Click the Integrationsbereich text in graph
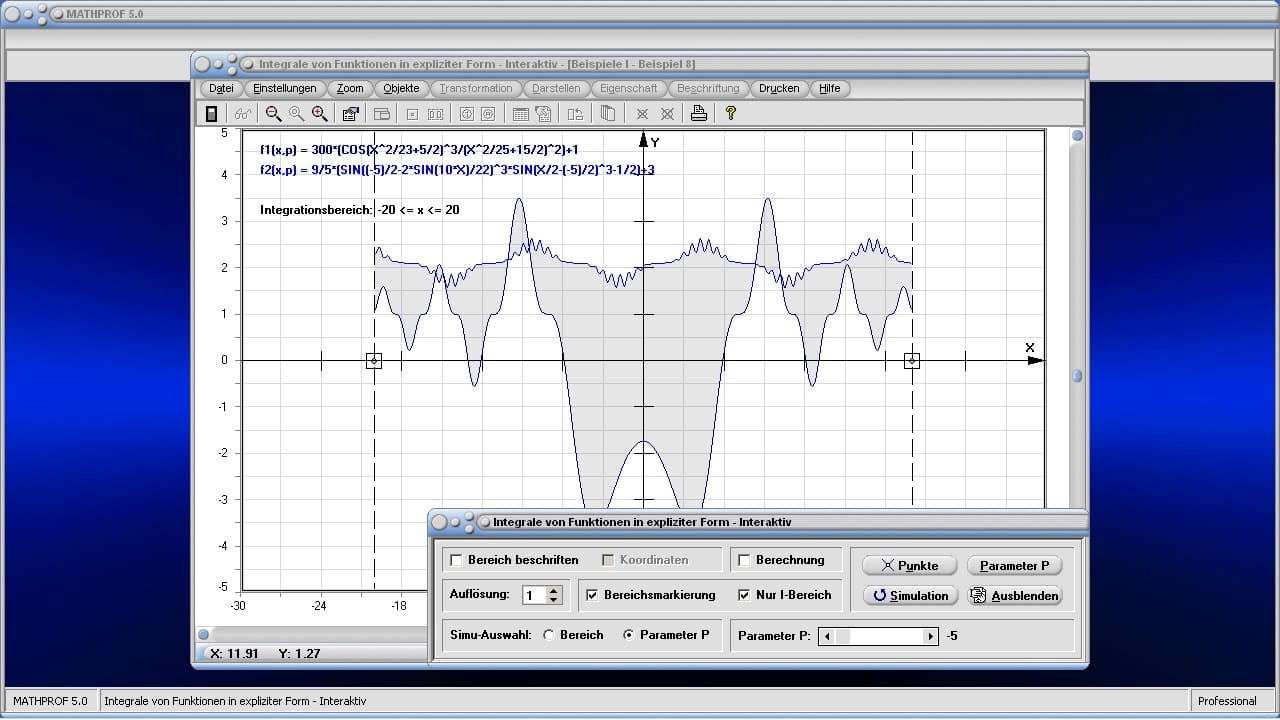 coord(360,210)
